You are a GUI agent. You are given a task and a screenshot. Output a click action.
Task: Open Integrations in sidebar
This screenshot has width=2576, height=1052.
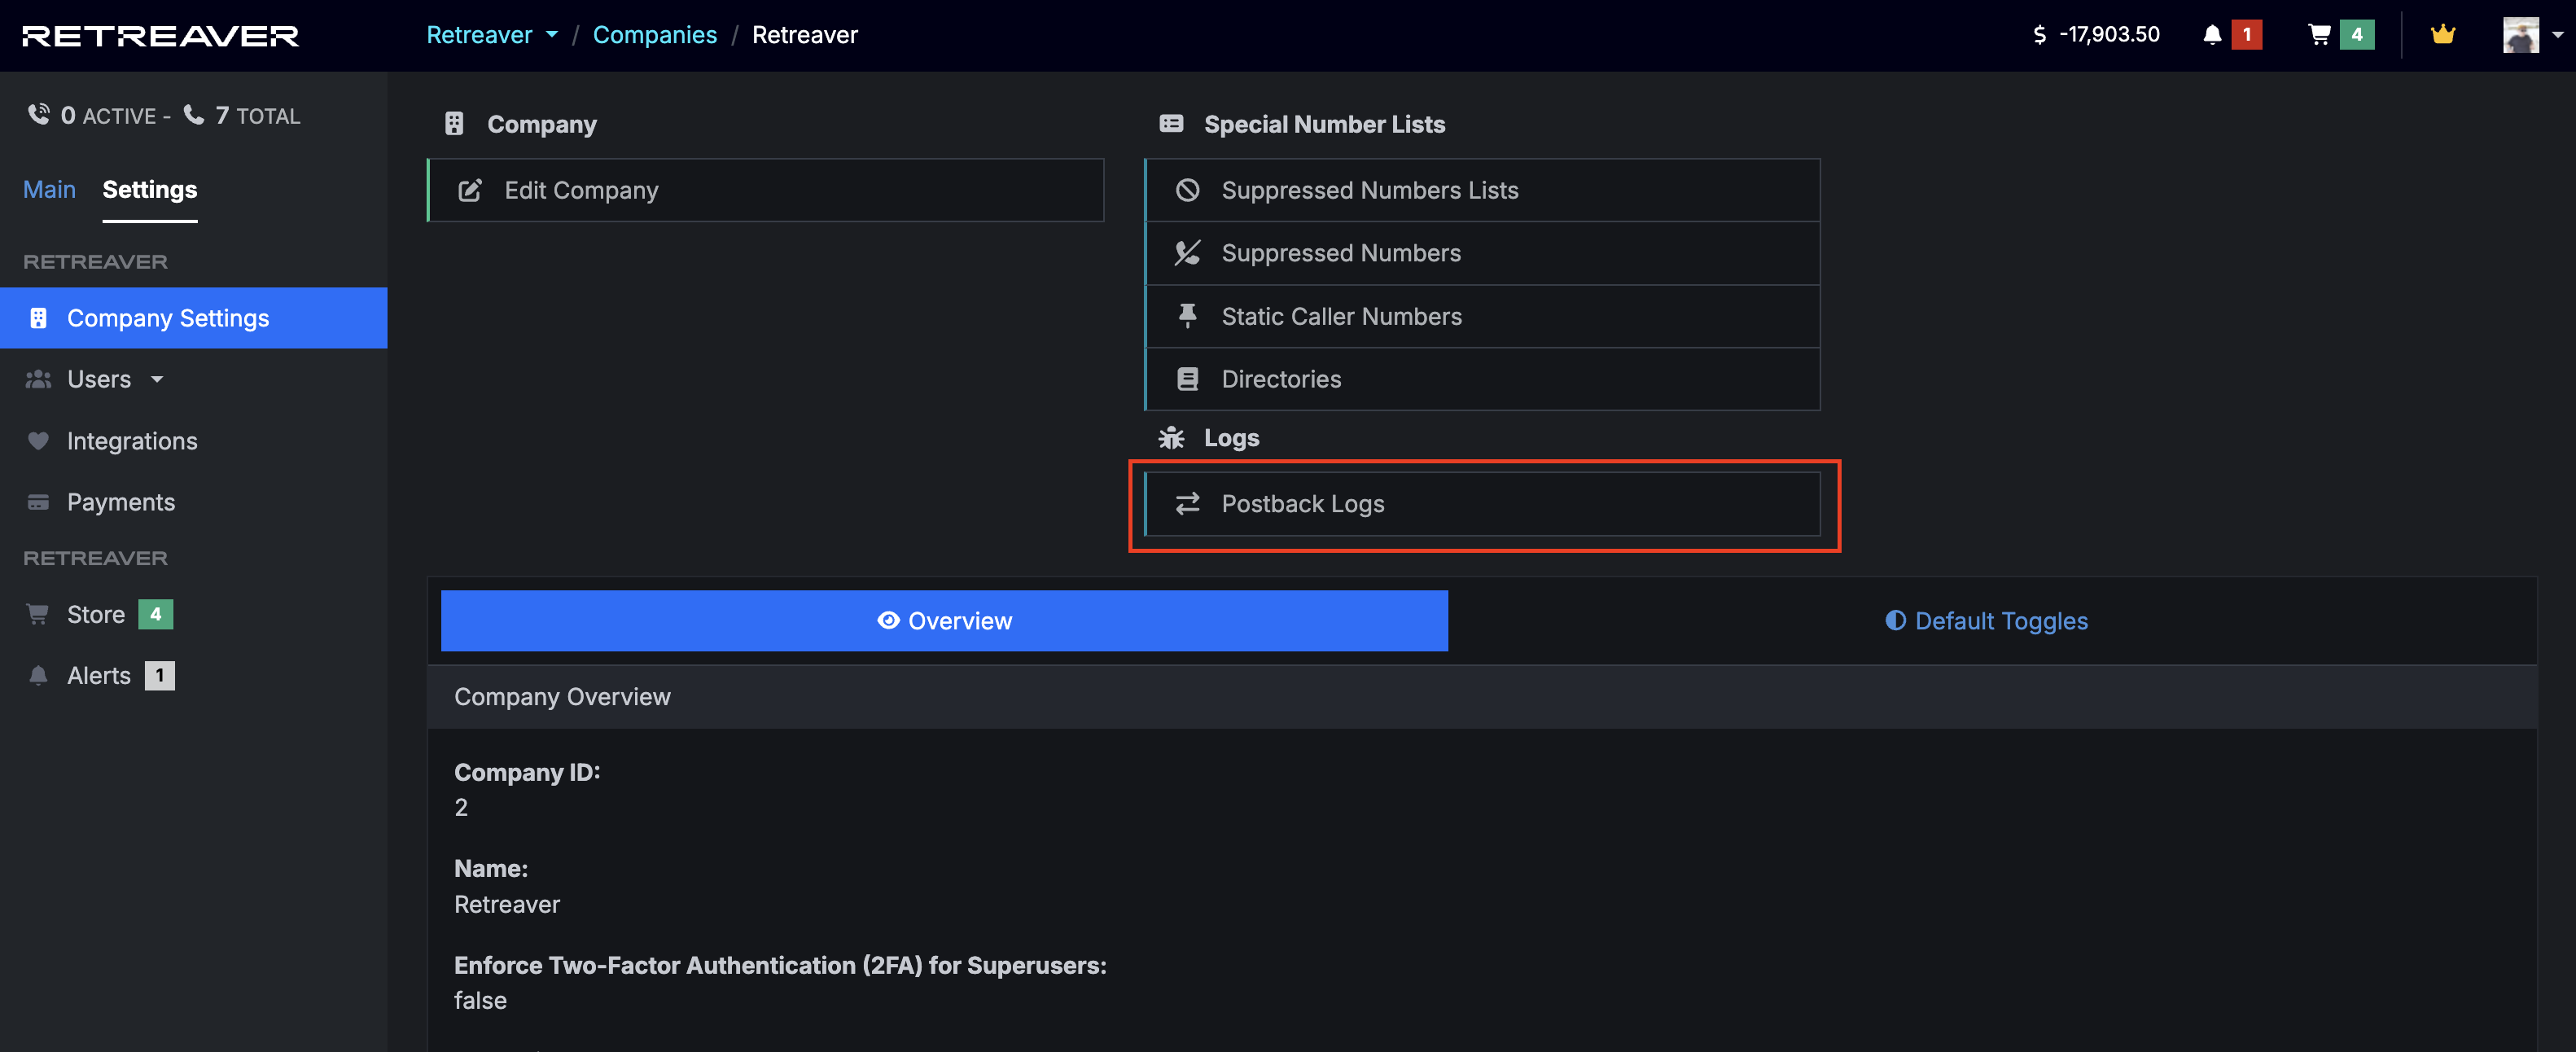(132, 441)
